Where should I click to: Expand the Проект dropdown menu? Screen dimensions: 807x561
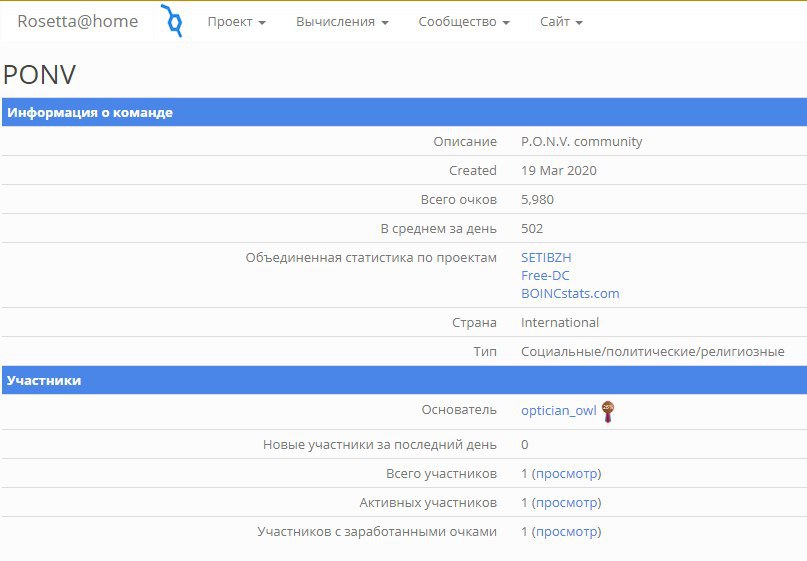(237, 22)
